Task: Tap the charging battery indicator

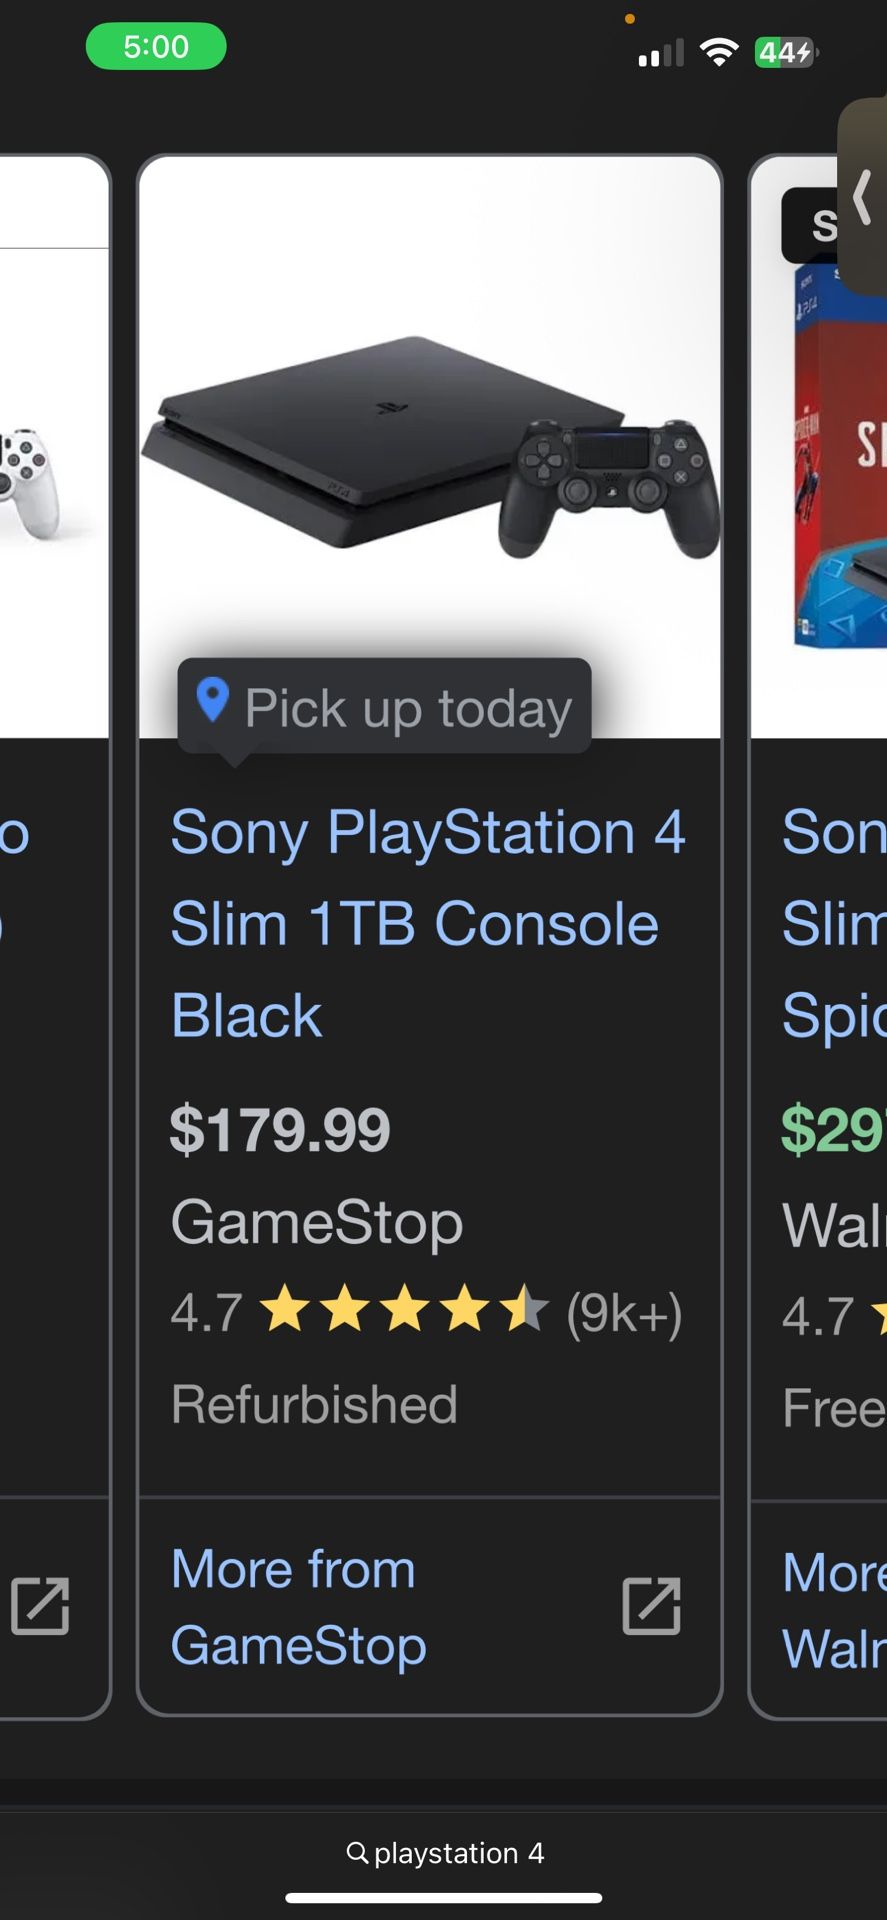Action: tap(786, 53)
